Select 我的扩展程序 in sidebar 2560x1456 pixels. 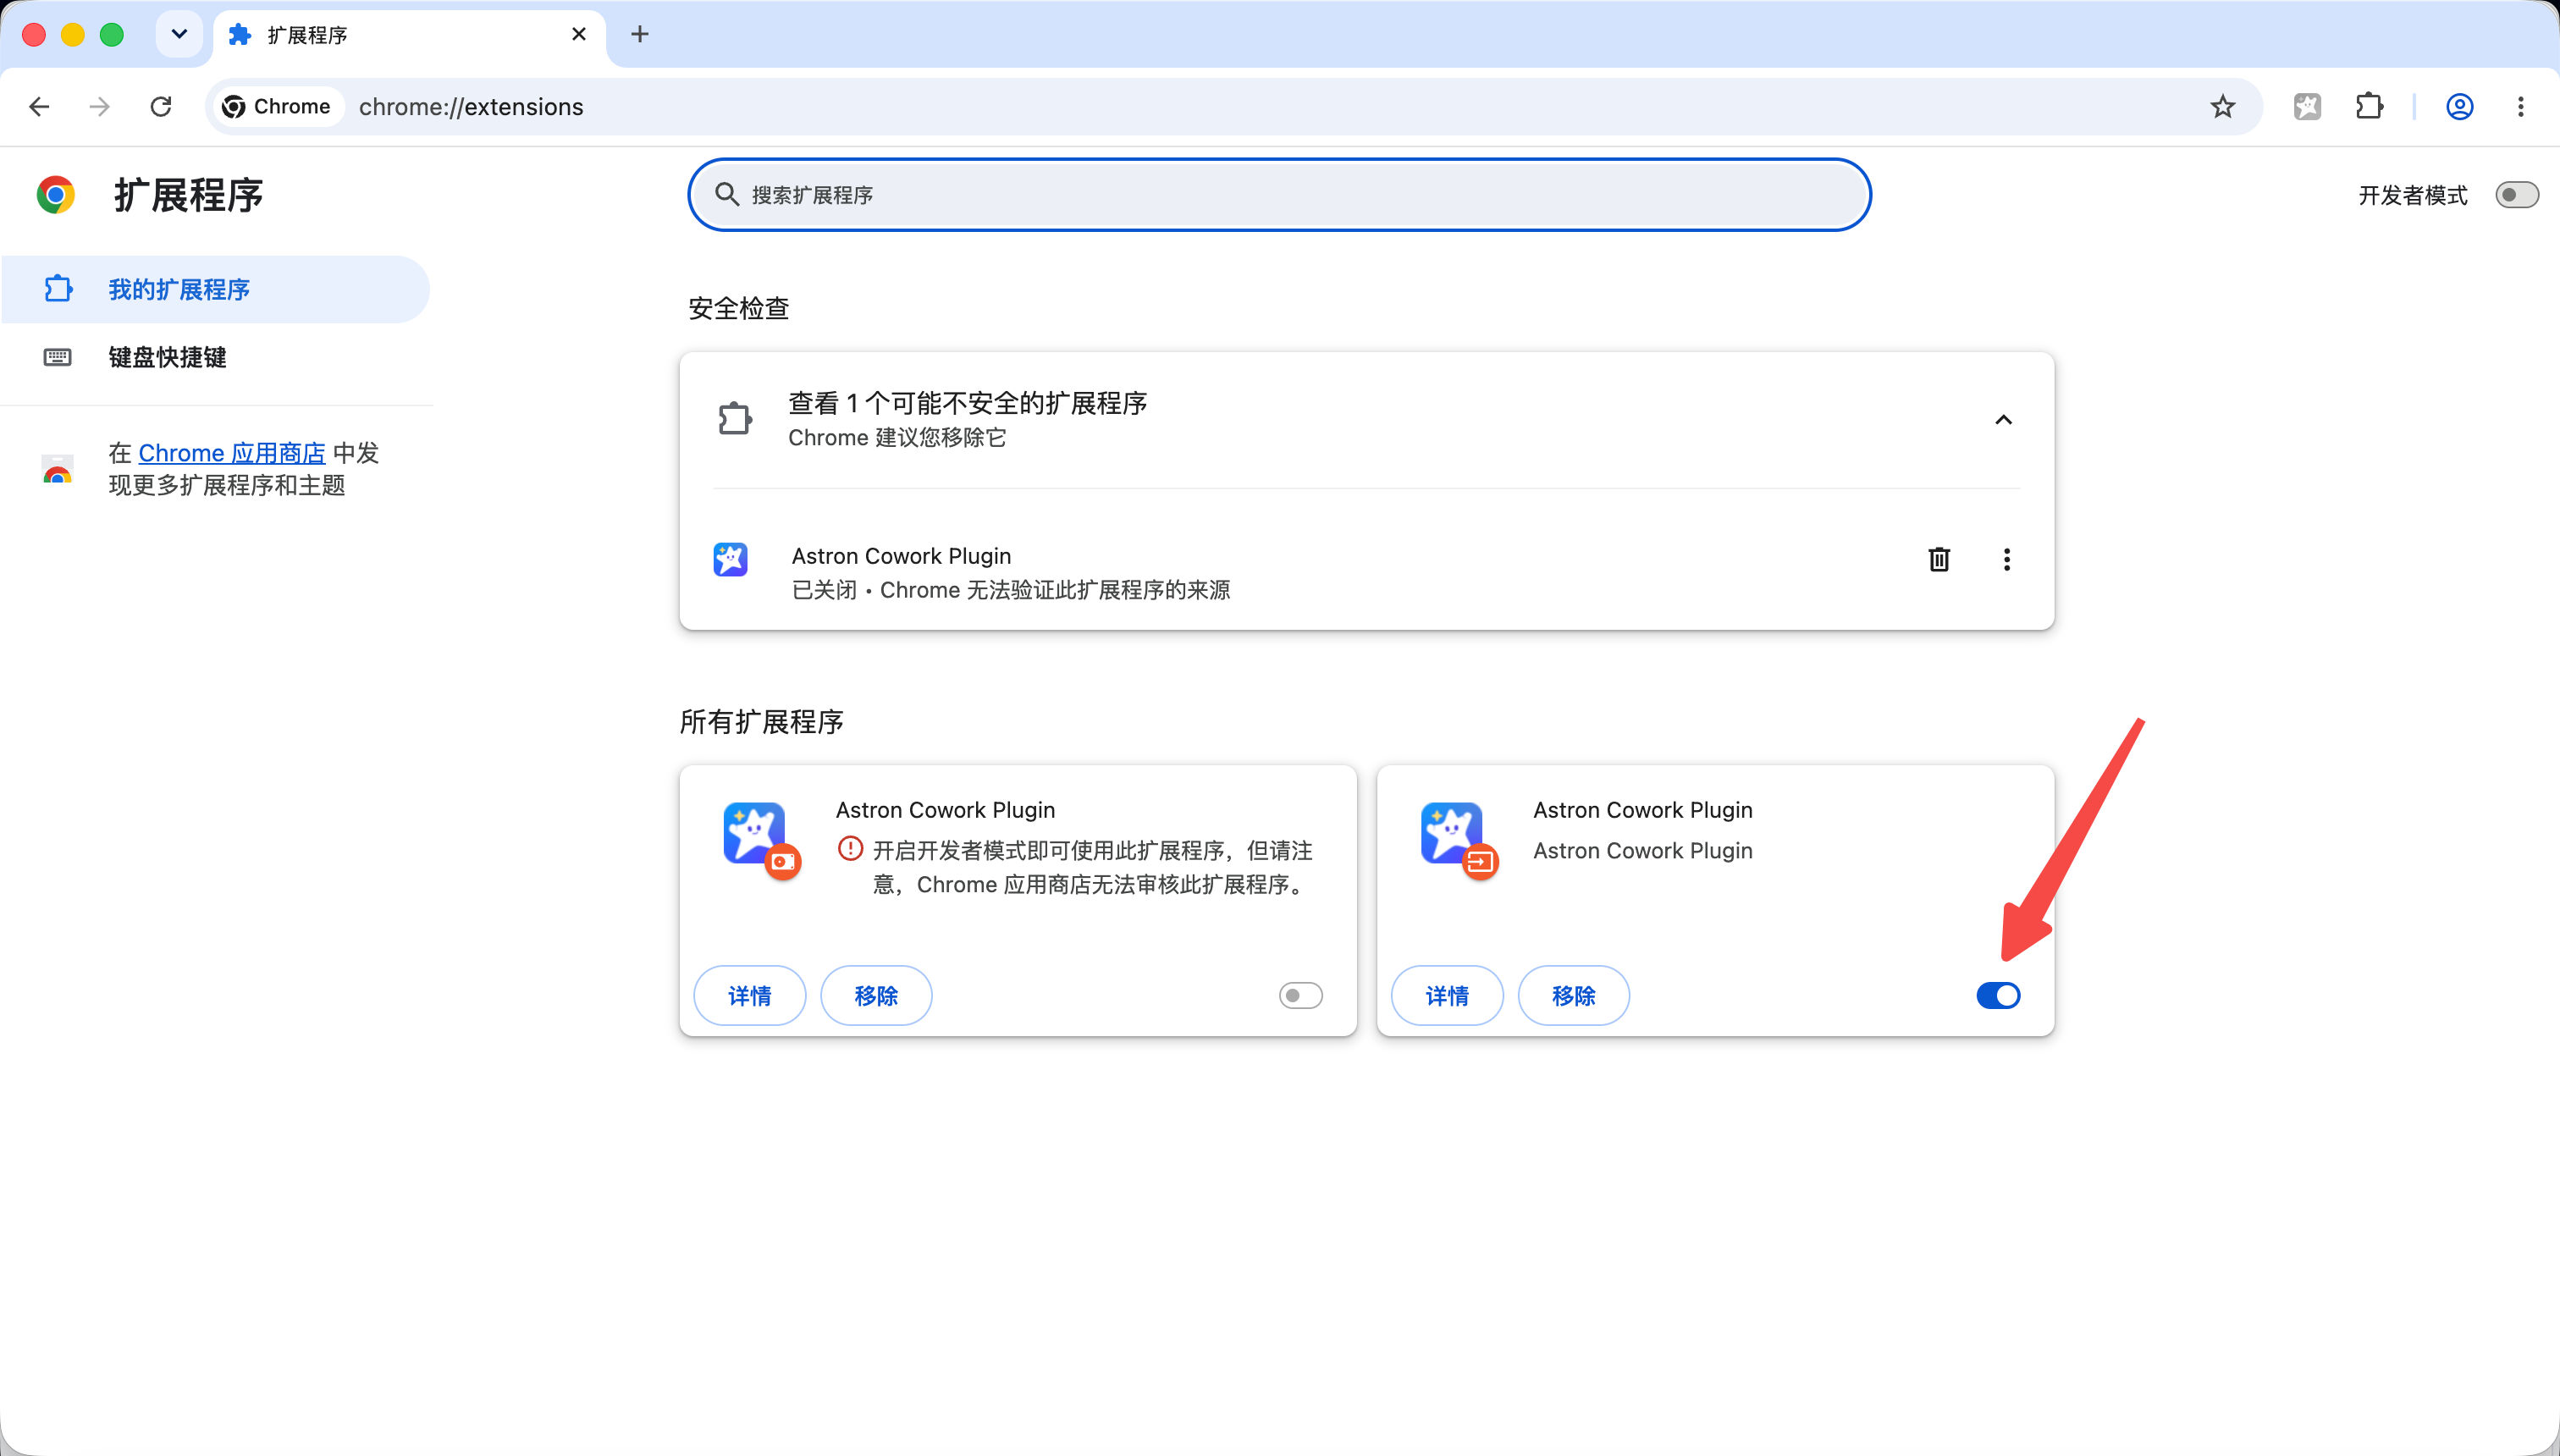(216, 289)
